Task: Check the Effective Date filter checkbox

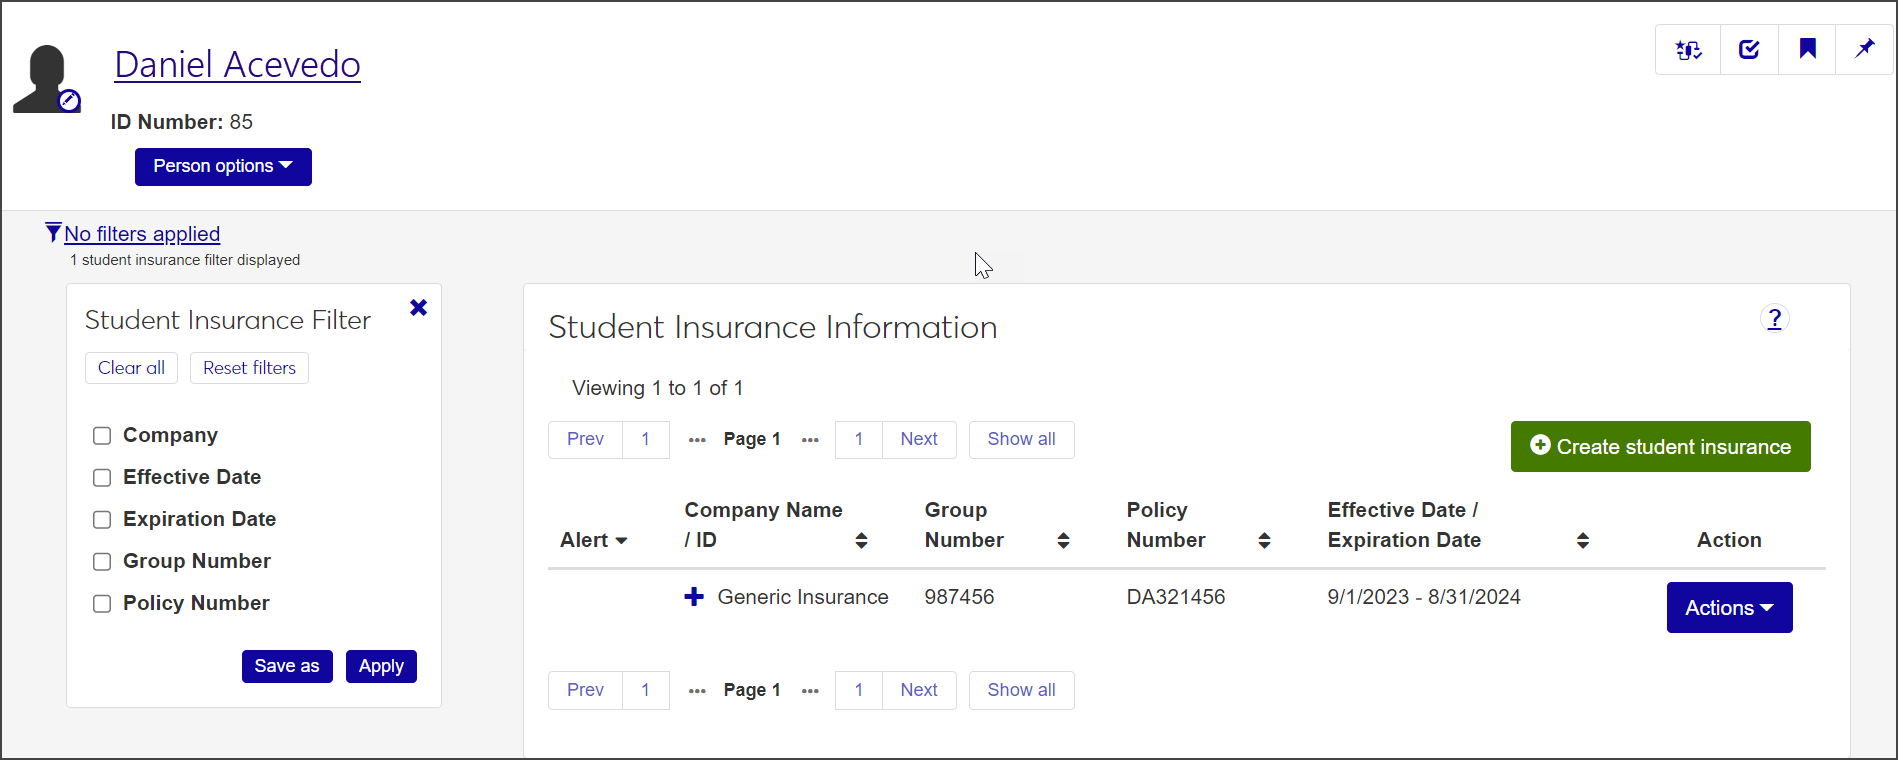Action: pyautogui.click(x=102, y=478)
